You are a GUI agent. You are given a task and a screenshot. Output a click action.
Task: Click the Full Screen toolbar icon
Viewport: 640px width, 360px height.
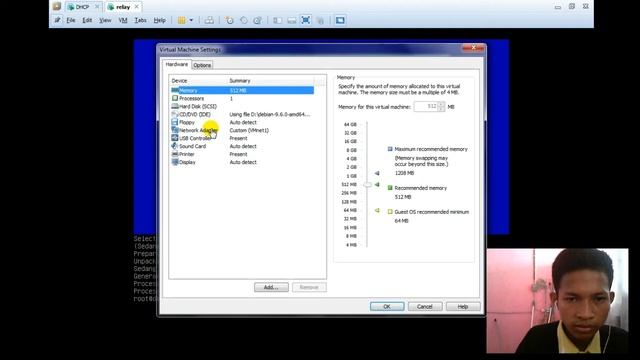[x=306, y=20]
